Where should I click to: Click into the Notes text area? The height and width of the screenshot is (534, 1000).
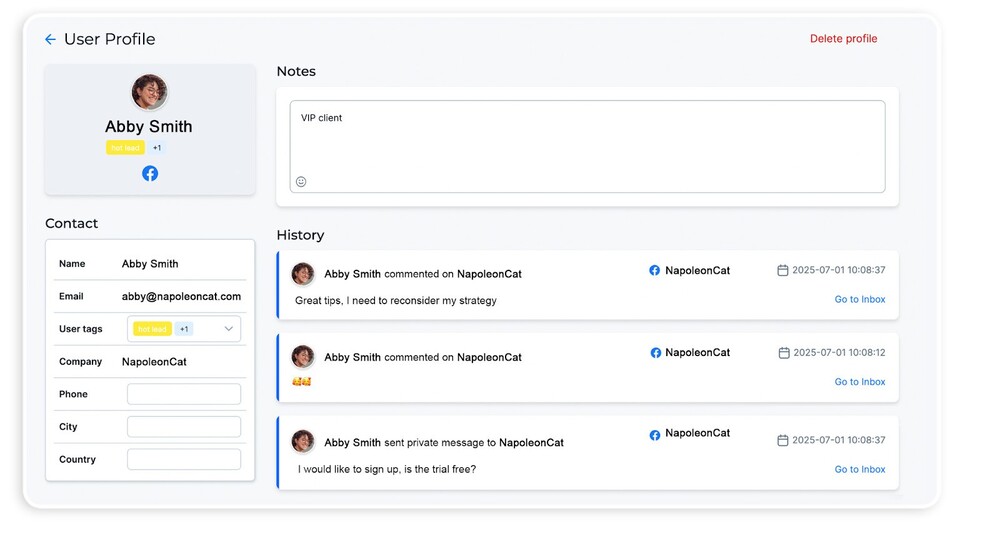tap(587, 146)
